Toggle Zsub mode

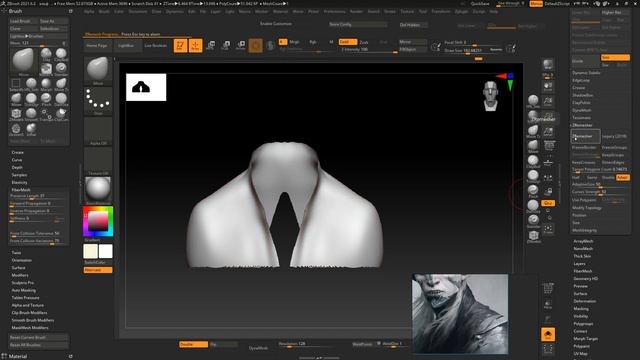[364, 42]
